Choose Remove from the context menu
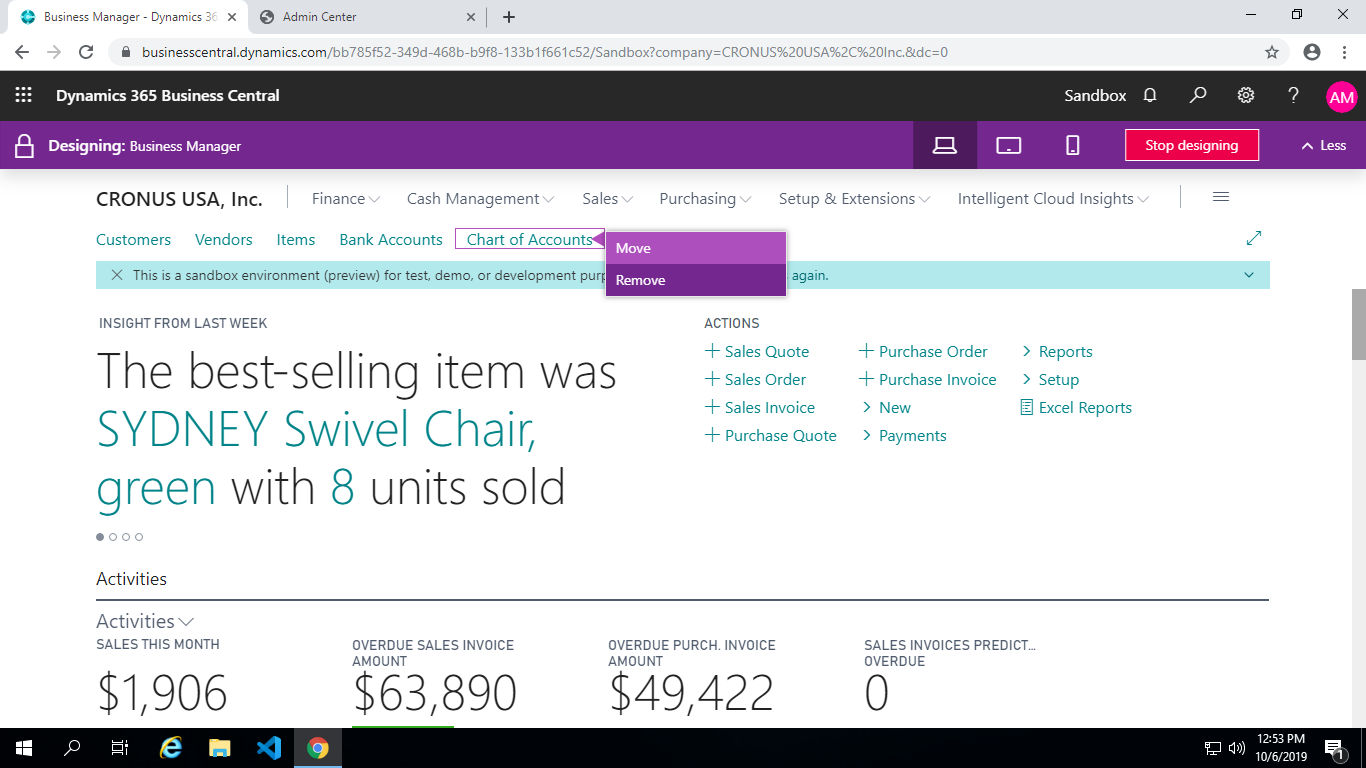The width and height of the screenshot is (1366, 768). click(x=696, y=280)
